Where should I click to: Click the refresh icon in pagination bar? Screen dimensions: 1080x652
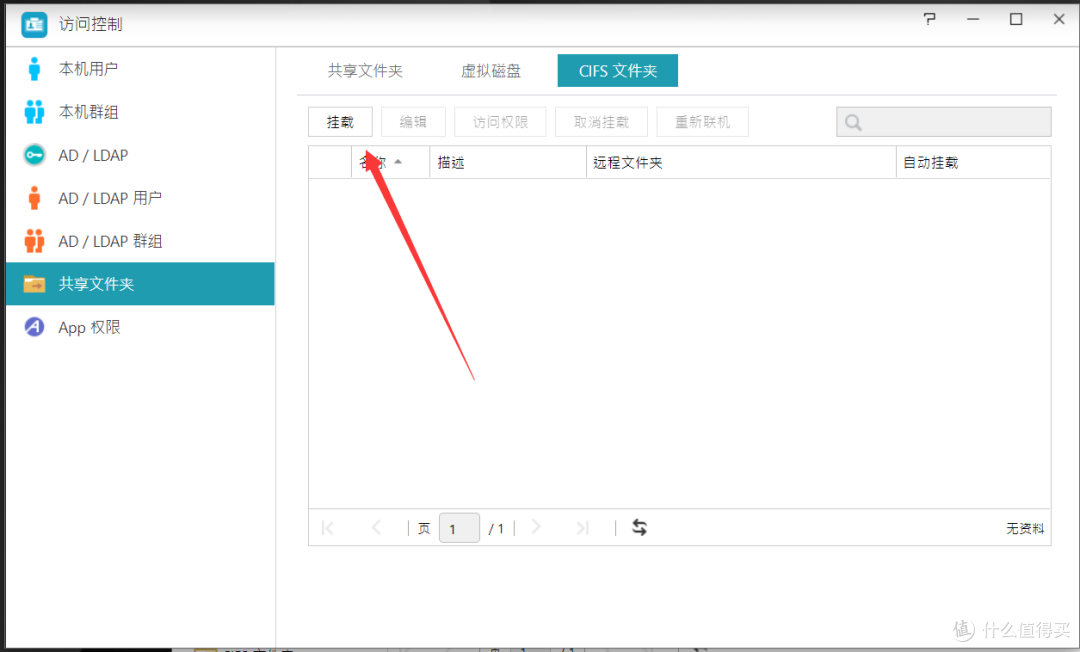click(x=639, y=528)
